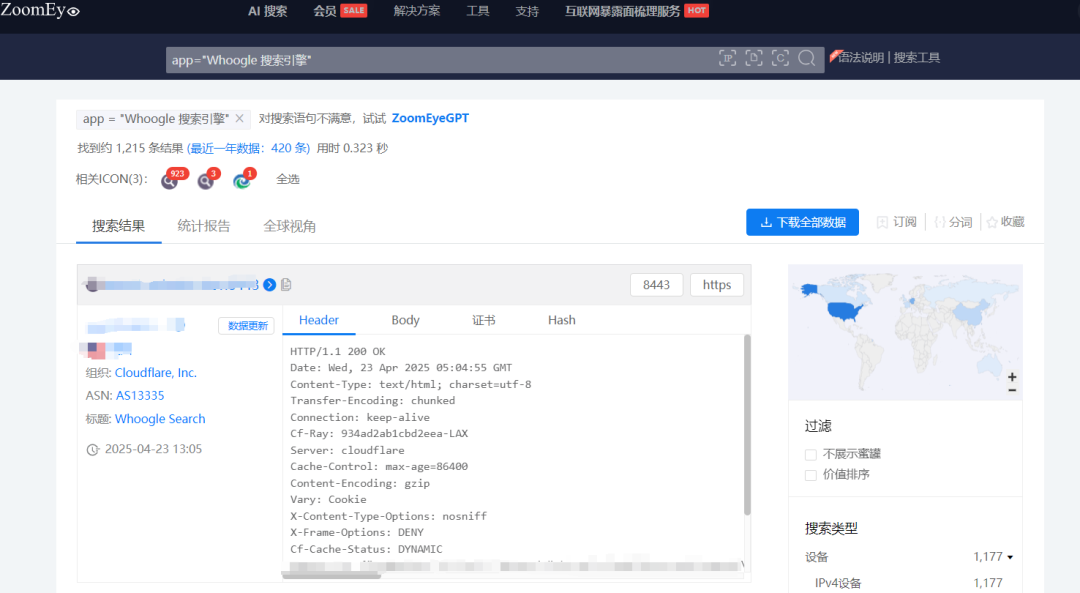Screen dimensions: 1080x593
Task: Remove the app = Whoogle filter tag
Action: click(239, 118)
